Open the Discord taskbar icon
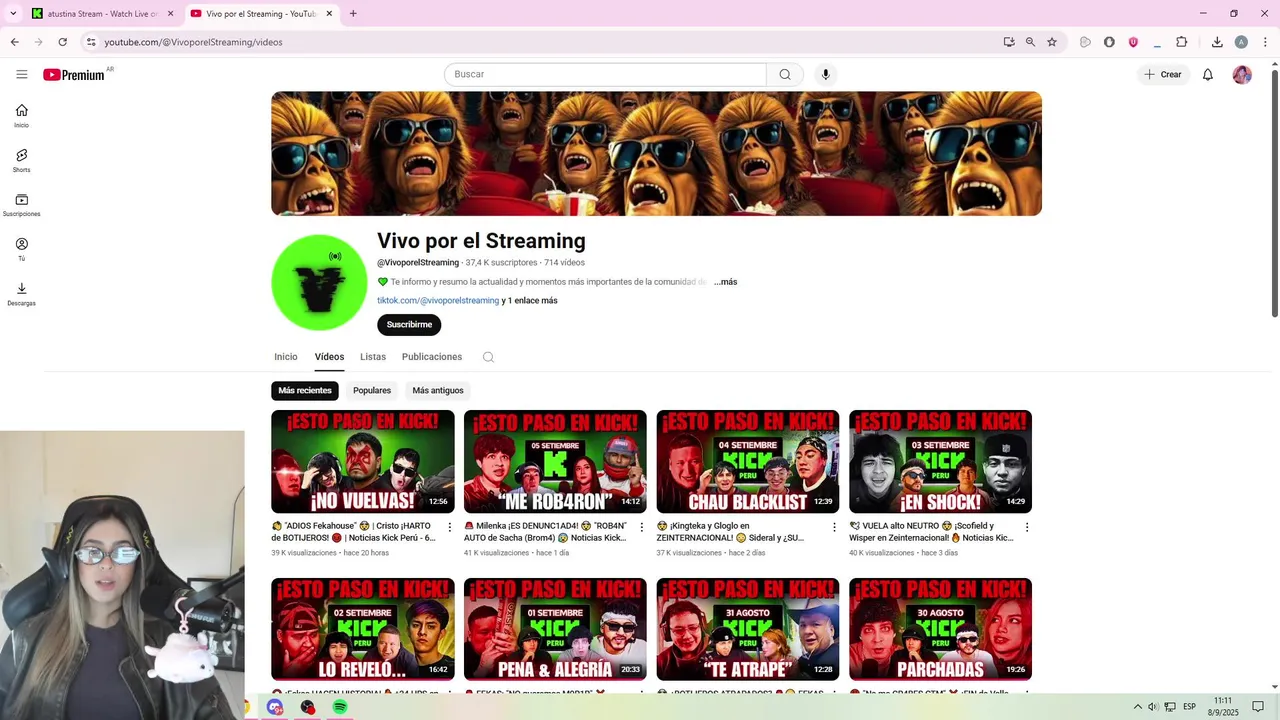This screenshot has height=720, width=1280. pyautogui.click(x=275, y=707)
